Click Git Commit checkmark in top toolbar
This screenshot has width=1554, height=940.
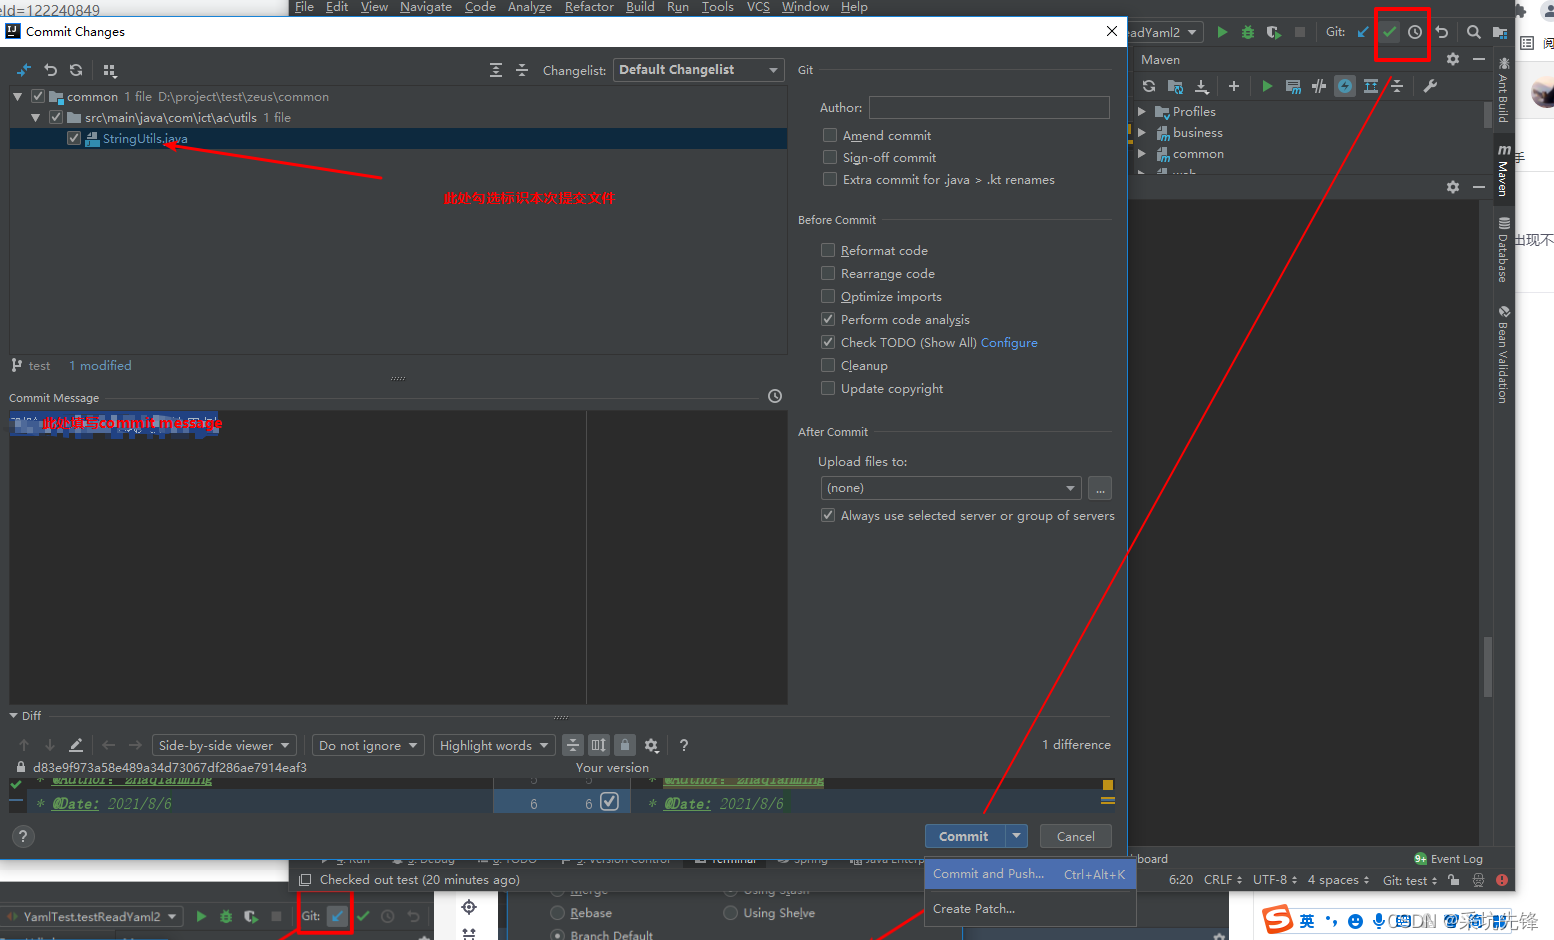1390,32
